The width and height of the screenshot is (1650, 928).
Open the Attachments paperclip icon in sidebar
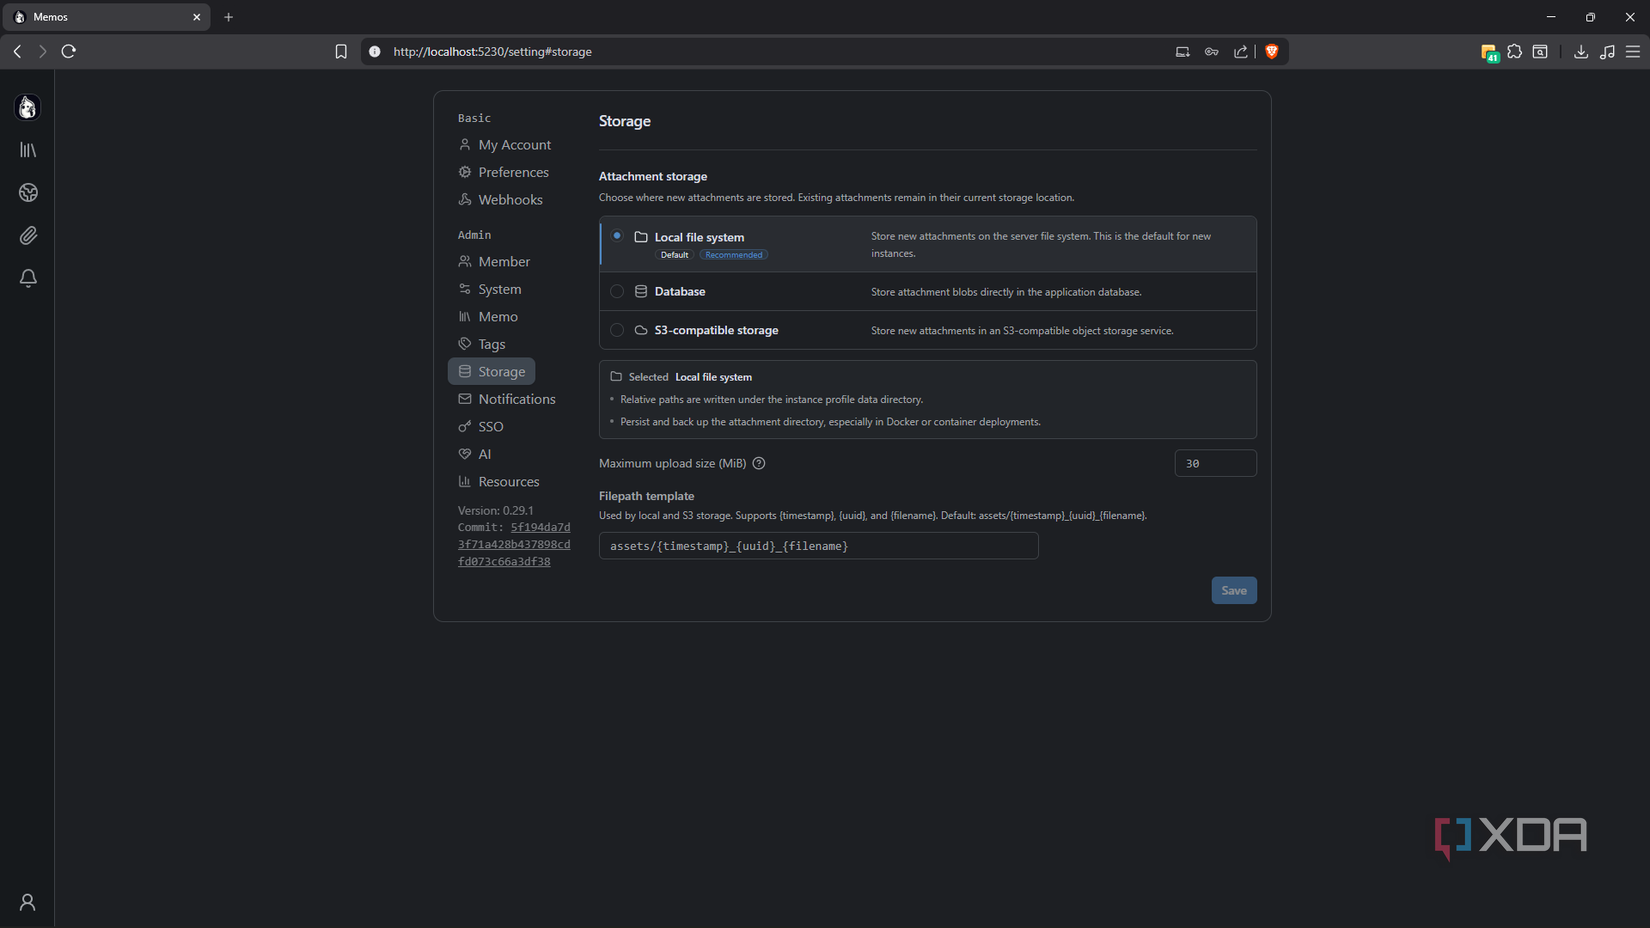(x=28, y=236)
